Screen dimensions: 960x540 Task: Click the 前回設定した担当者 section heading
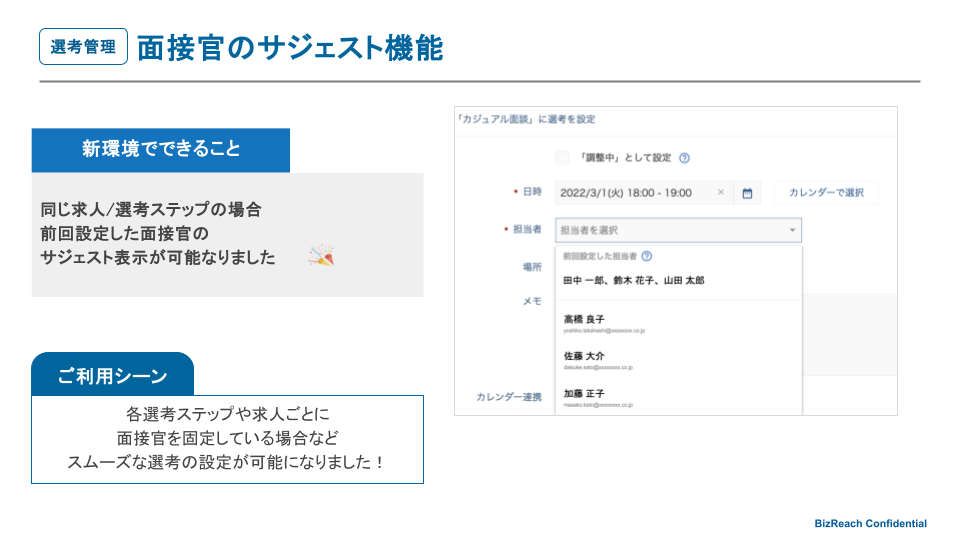(x=600, y=256)
